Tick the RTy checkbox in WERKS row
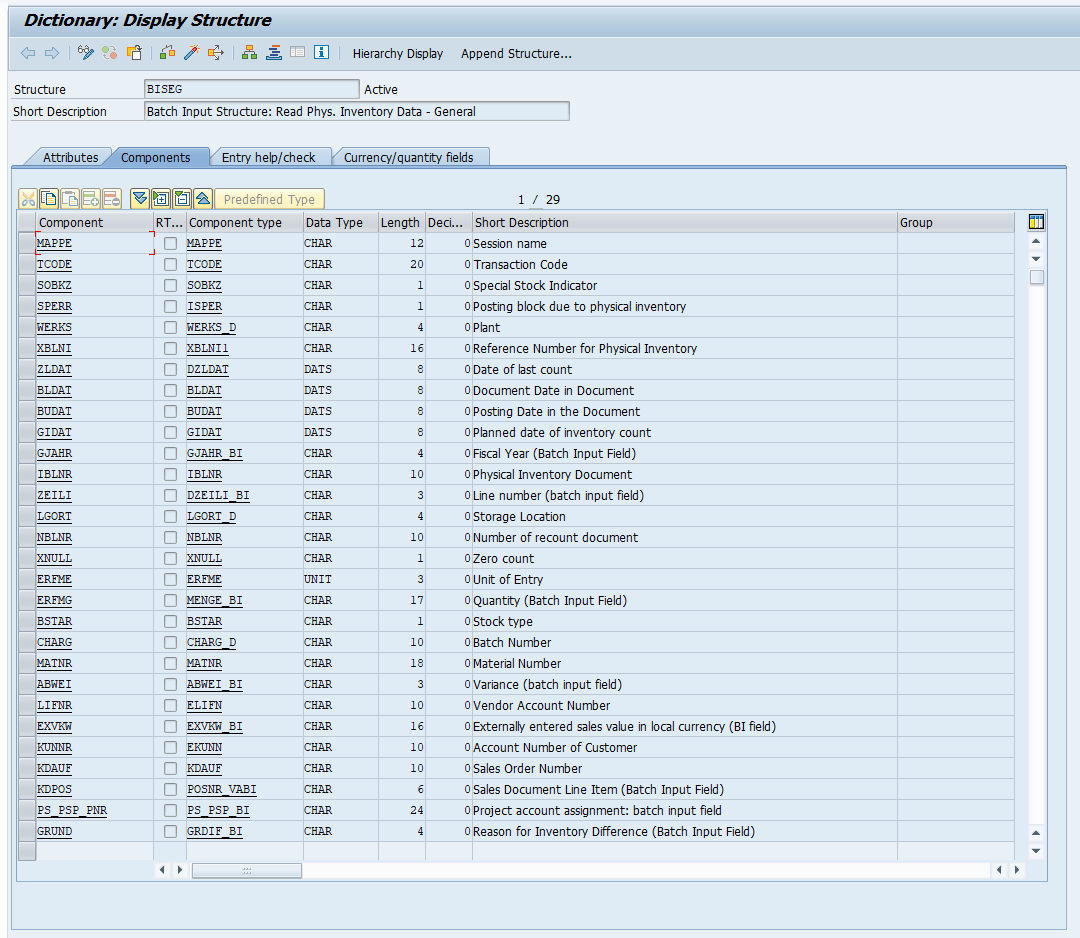The image size is (1080, 938). [171, 328]
